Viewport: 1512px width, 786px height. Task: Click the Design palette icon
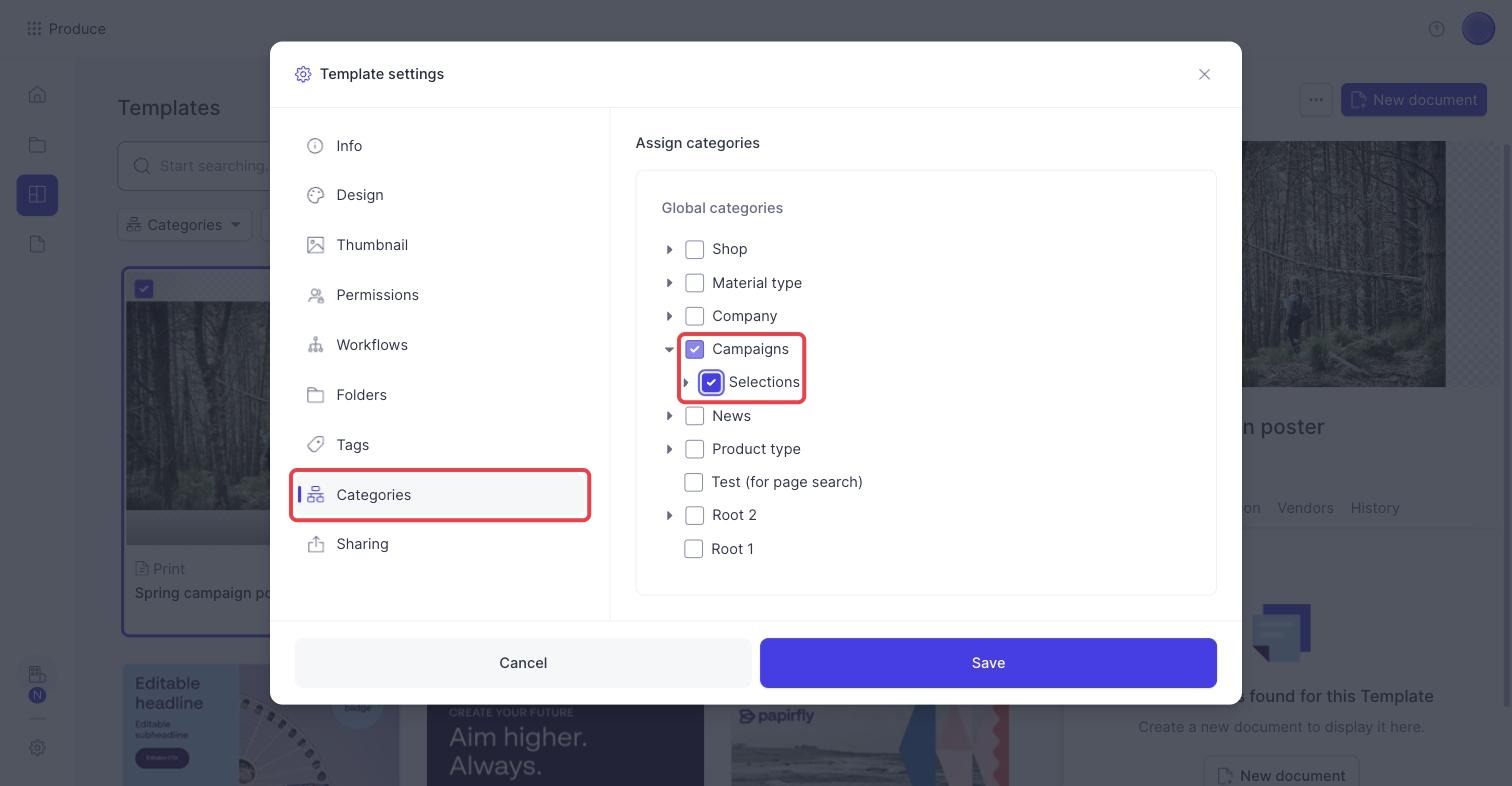315,195
